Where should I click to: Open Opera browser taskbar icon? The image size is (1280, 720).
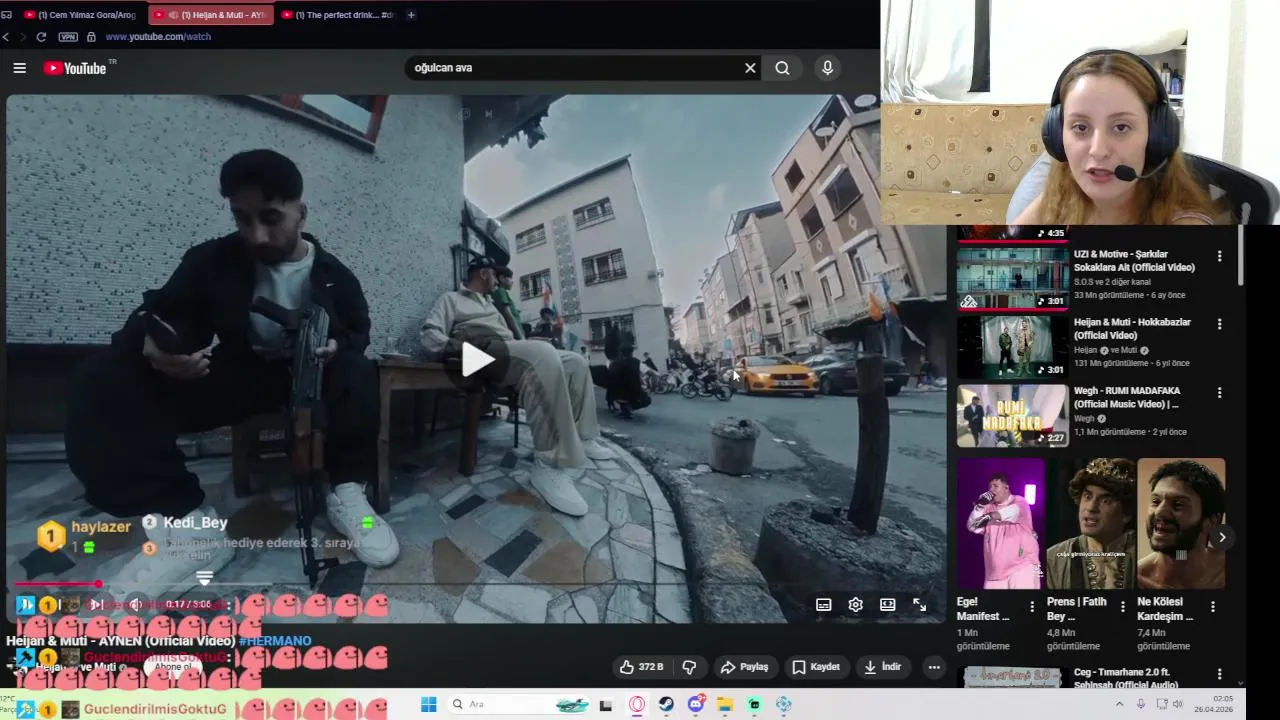click(637, 705)
